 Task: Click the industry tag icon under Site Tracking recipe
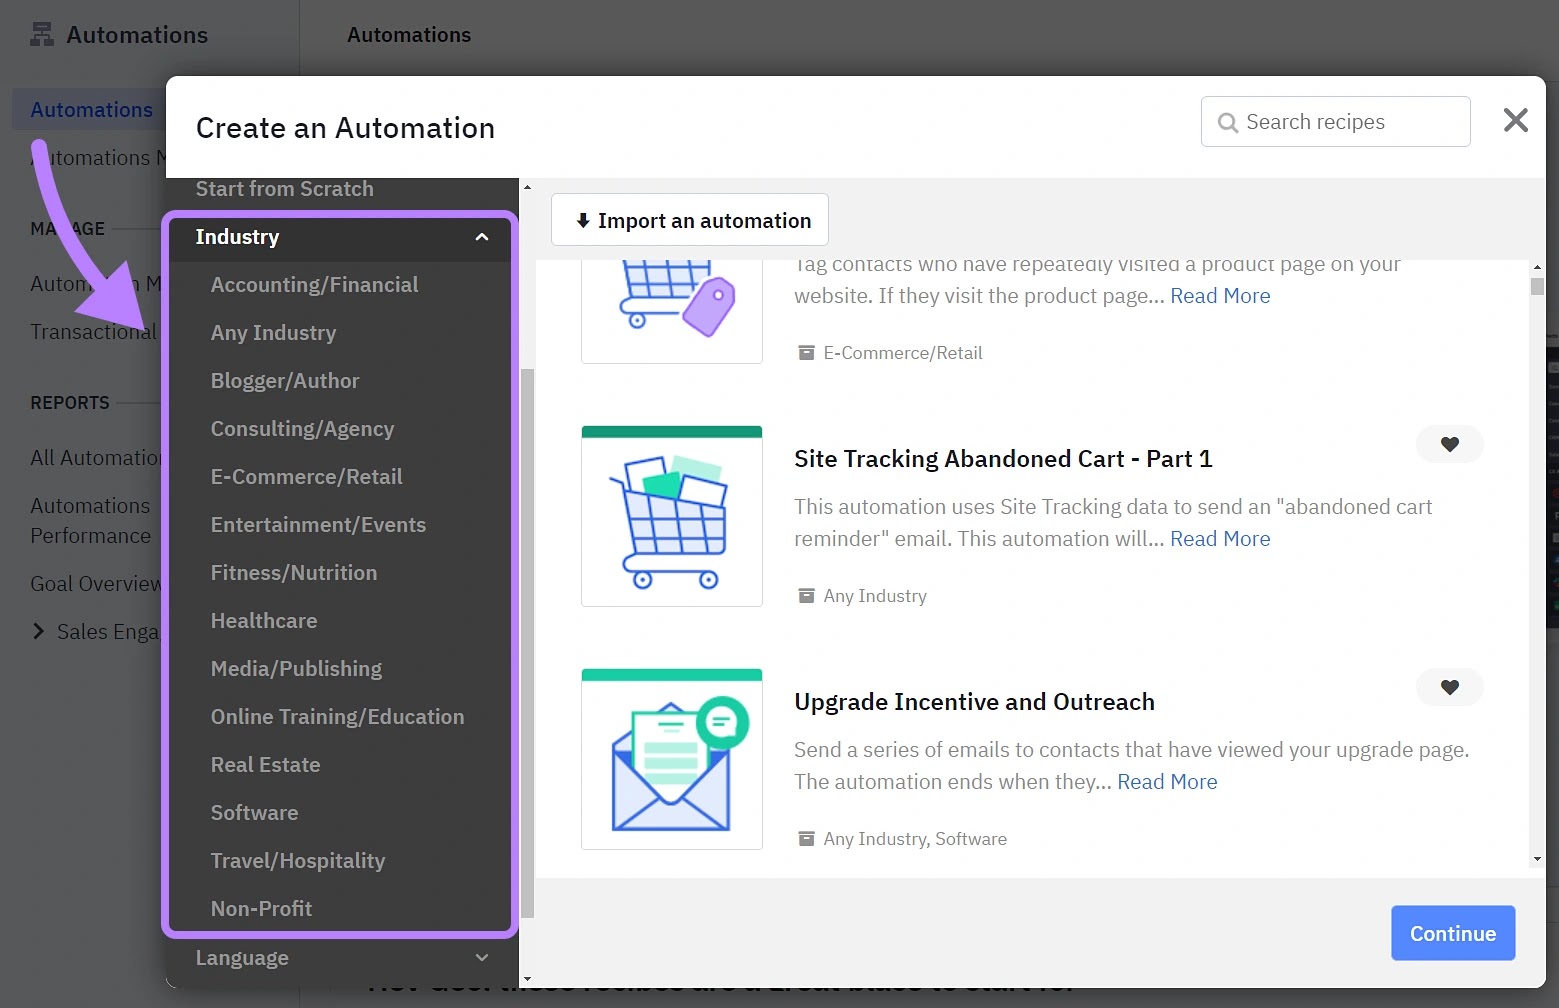tap(806, 595)
